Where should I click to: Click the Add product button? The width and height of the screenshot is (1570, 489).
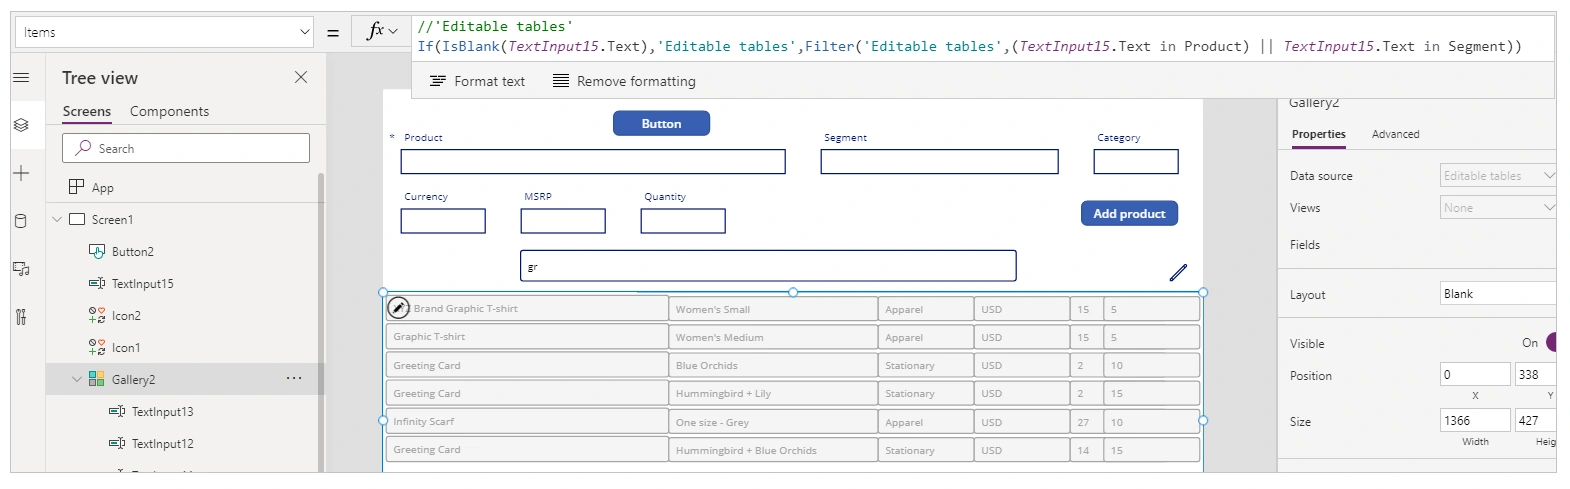click(1129, 214)
